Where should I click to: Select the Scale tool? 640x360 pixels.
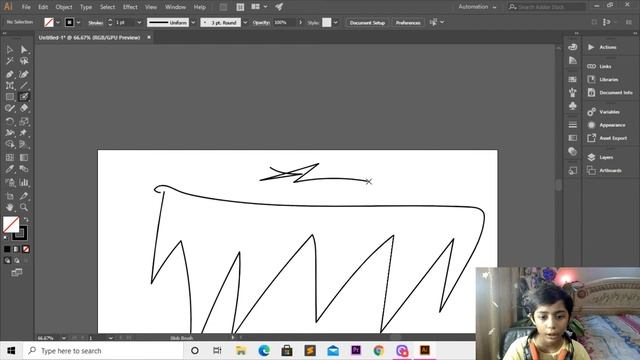point(24,121)
